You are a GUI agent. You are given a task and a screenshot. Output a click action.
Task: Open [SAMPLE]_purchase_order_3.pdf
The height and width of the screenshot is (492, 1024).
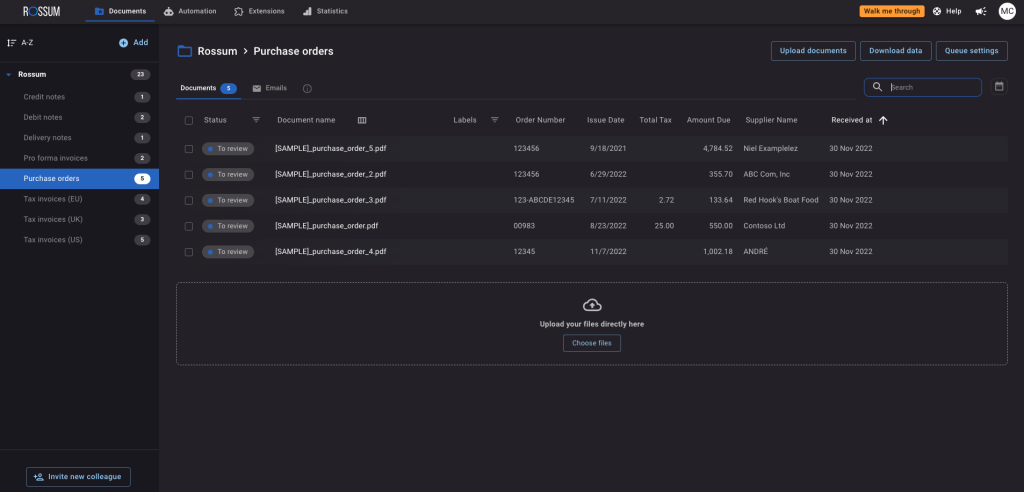[x=330, y=200]
